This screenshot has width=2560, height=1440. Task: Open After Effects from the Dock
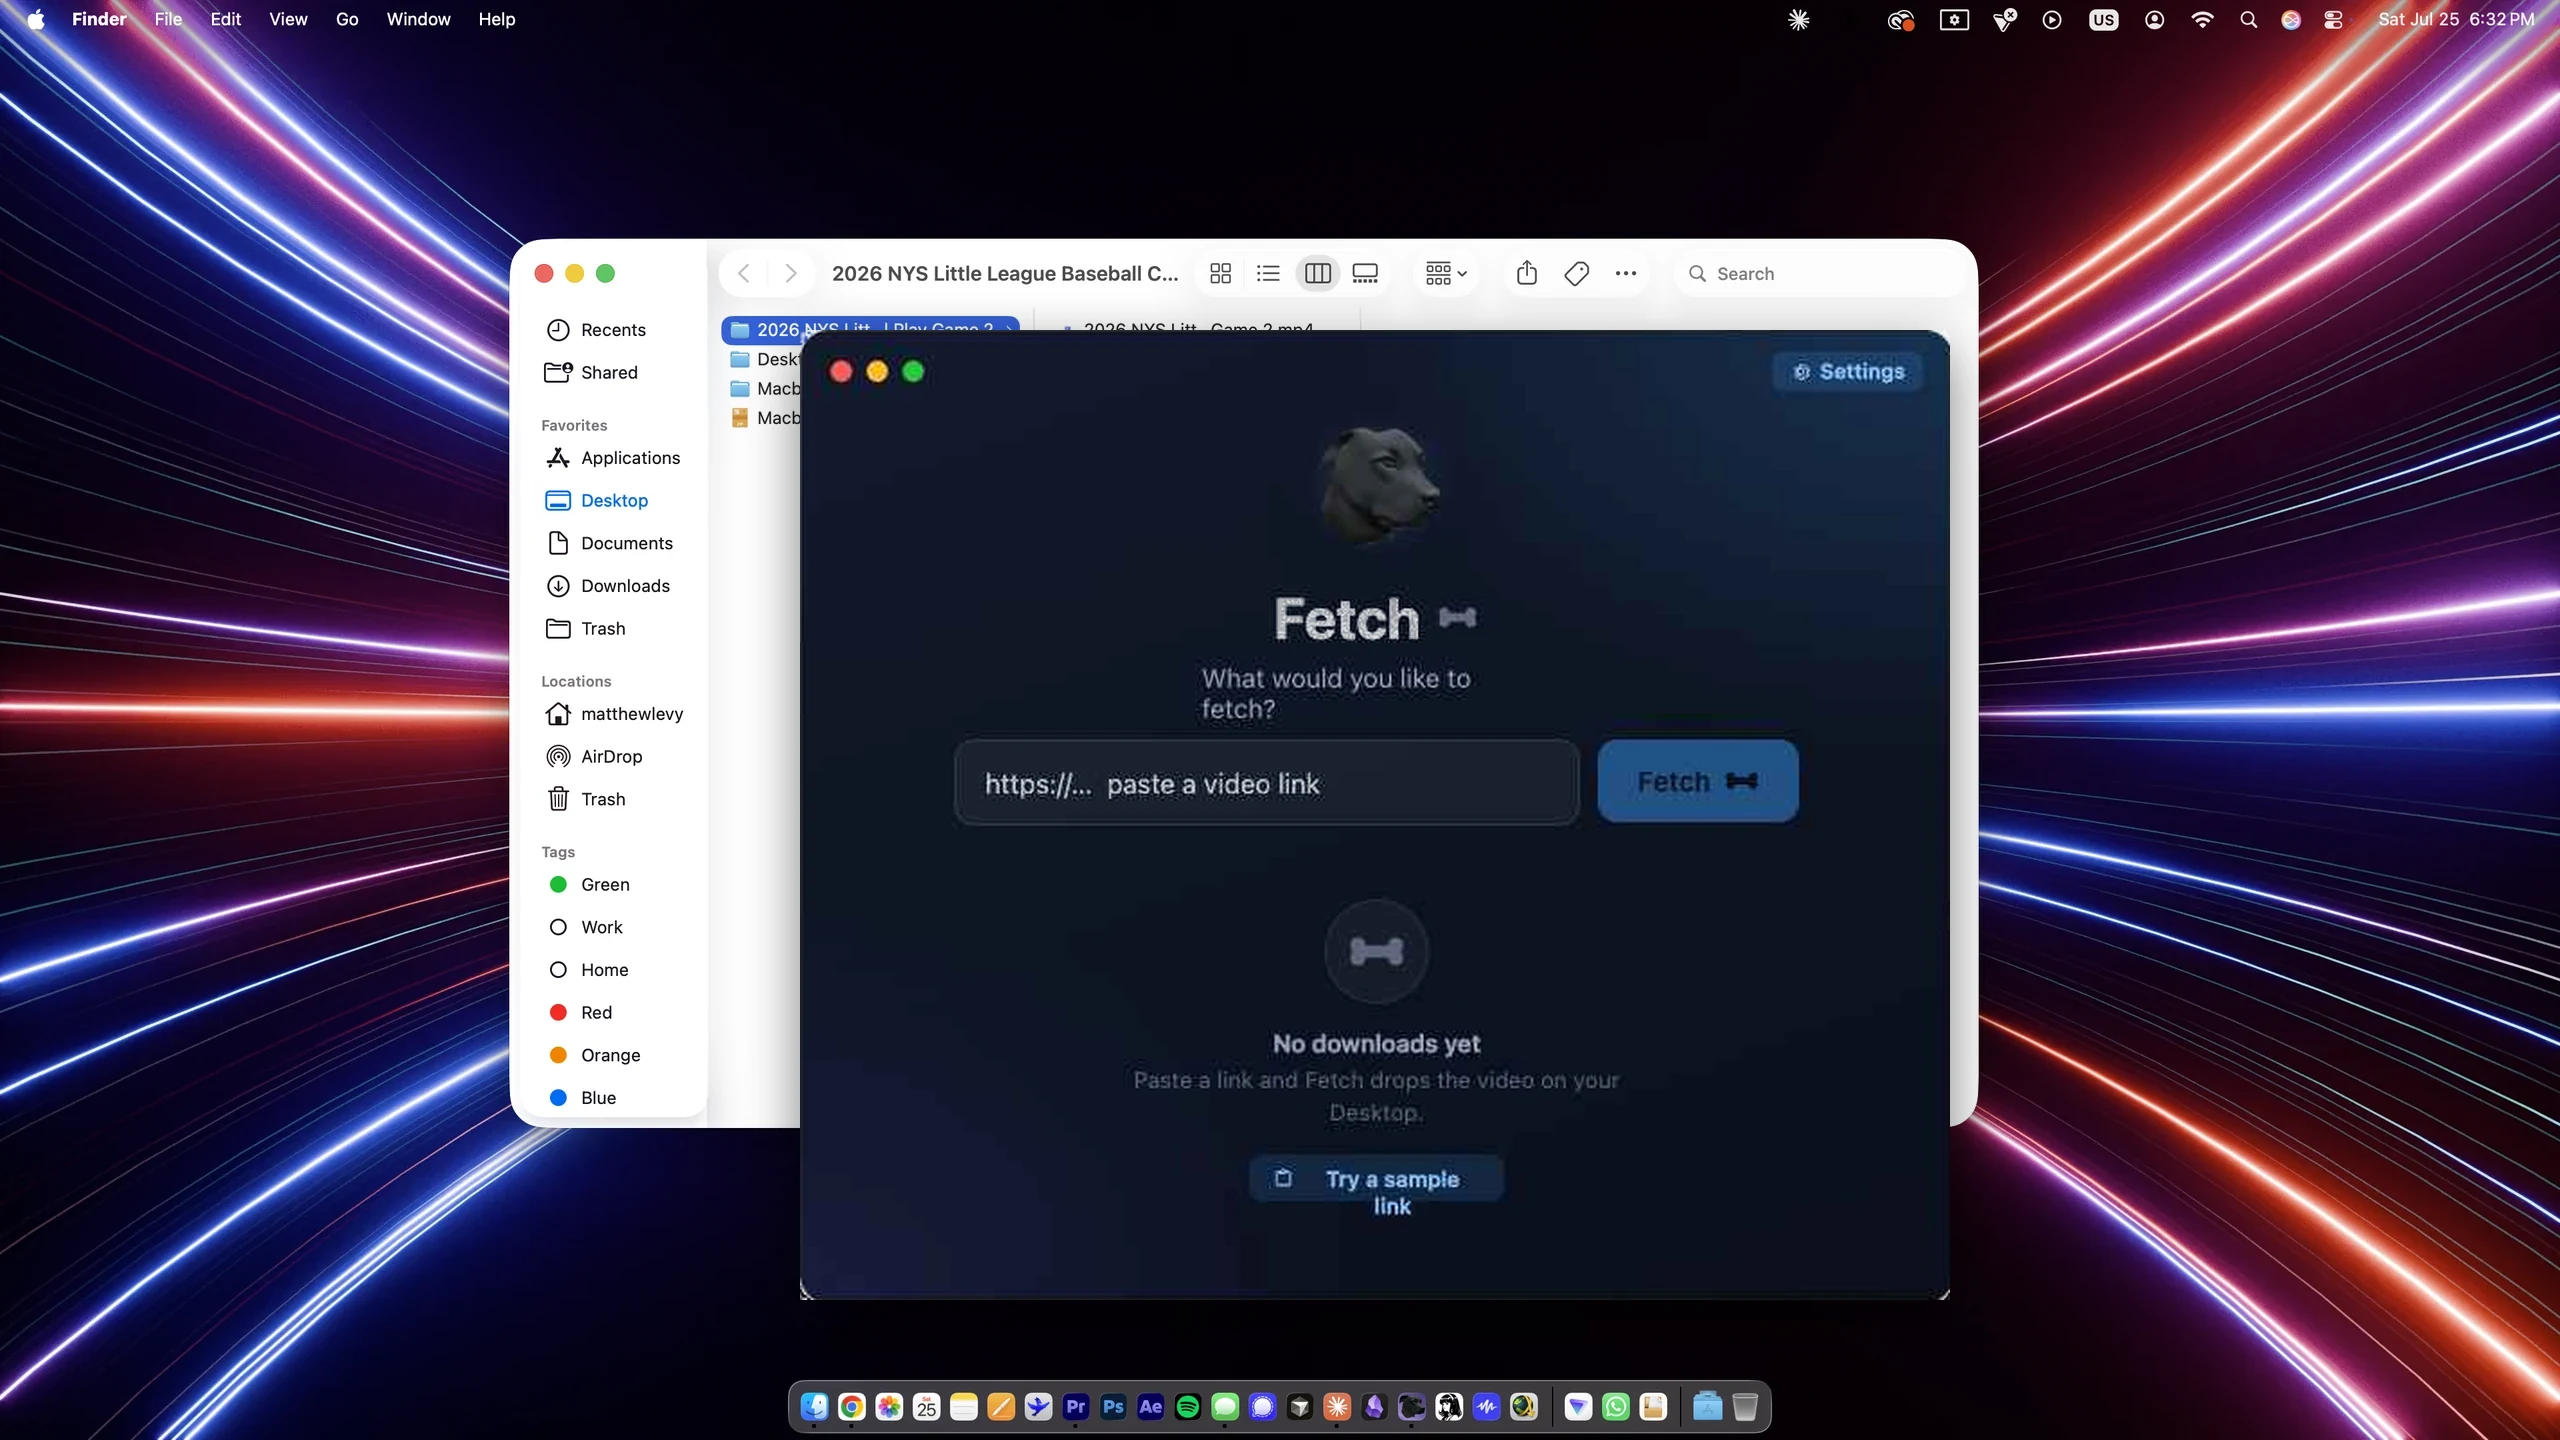(x=1151, y=1407)
